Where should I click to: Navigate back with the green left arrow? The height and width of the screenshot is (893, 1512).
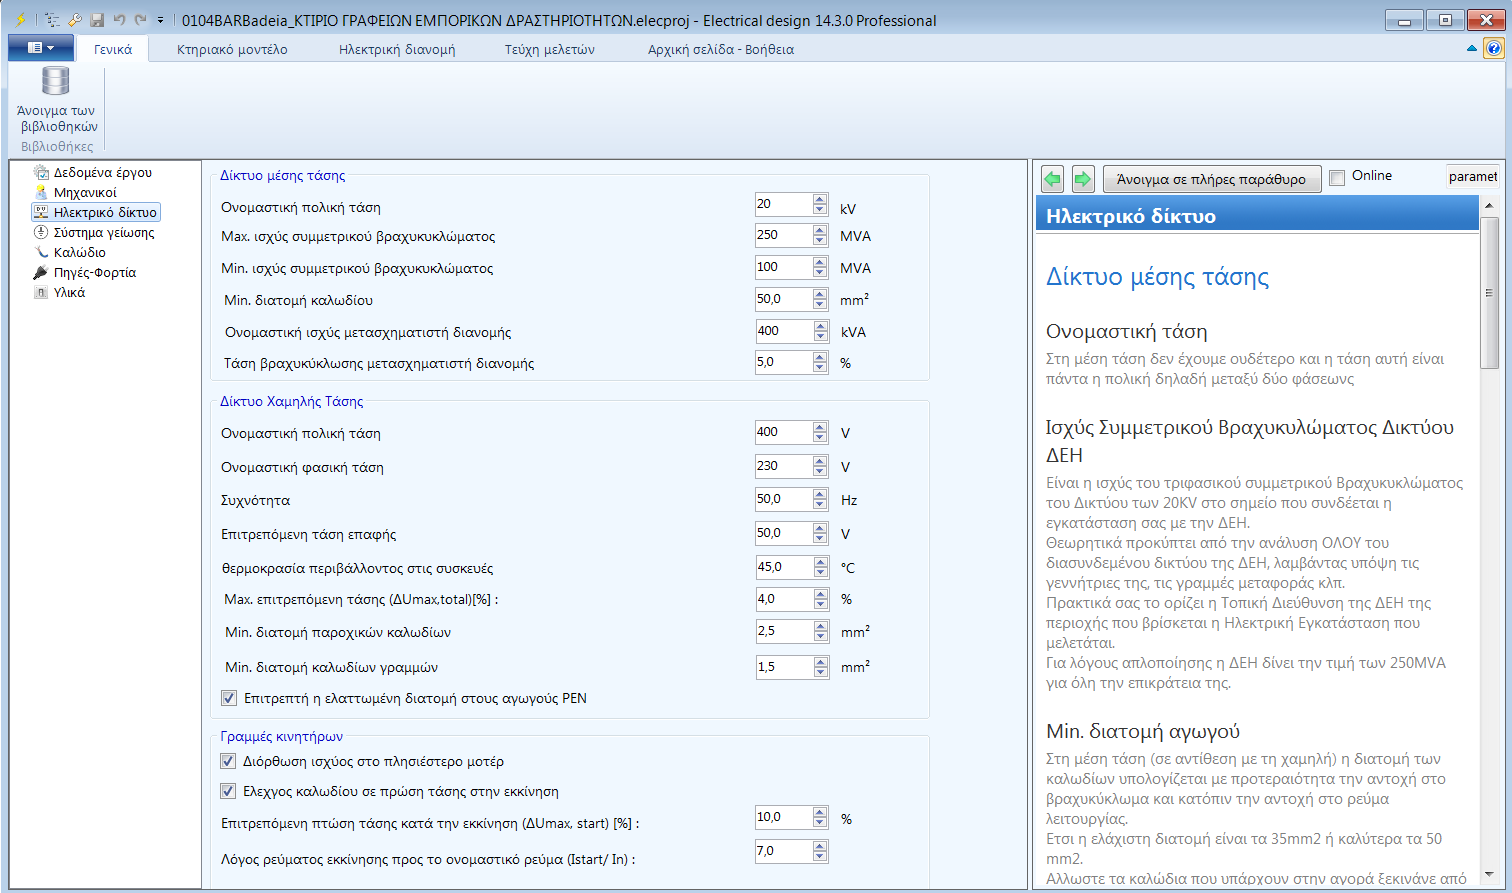click(x=1051, y=178)
